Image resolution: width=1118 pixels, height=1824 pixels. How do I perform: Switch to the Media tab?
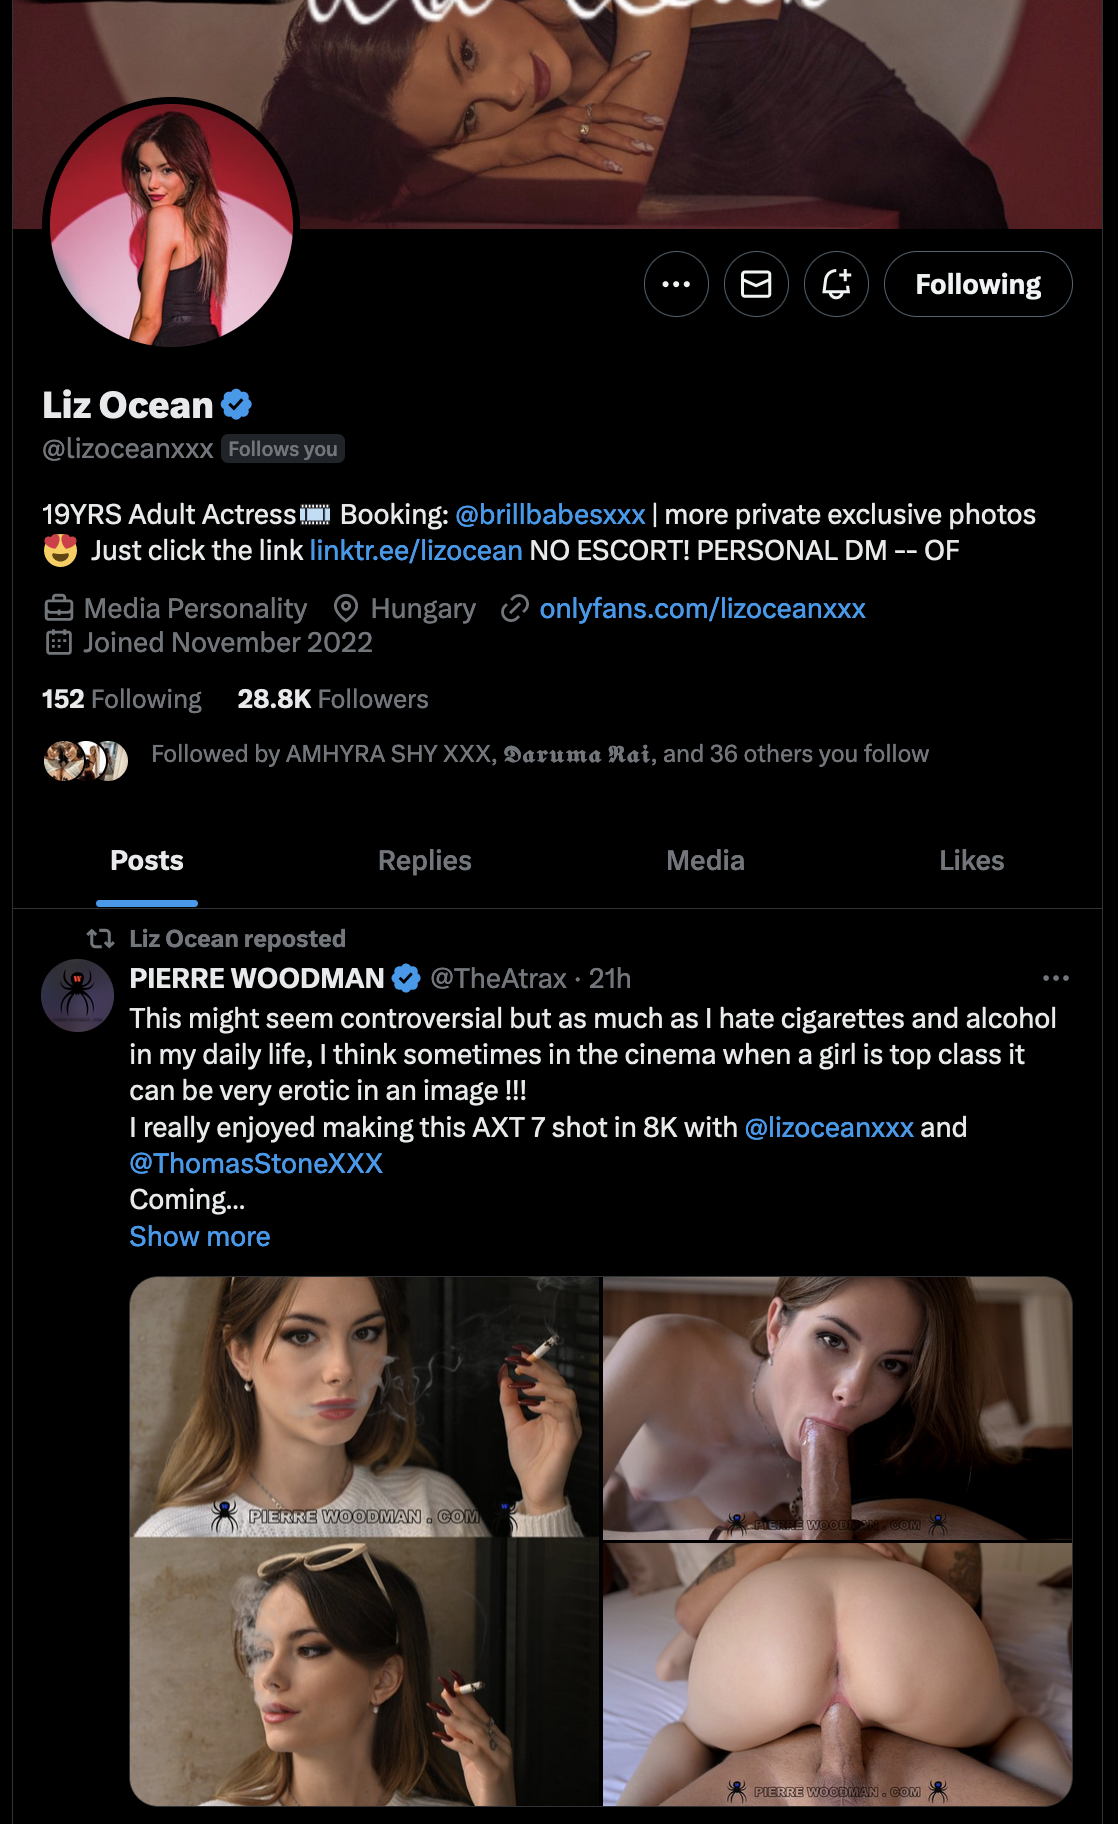(x=705, y=860)
